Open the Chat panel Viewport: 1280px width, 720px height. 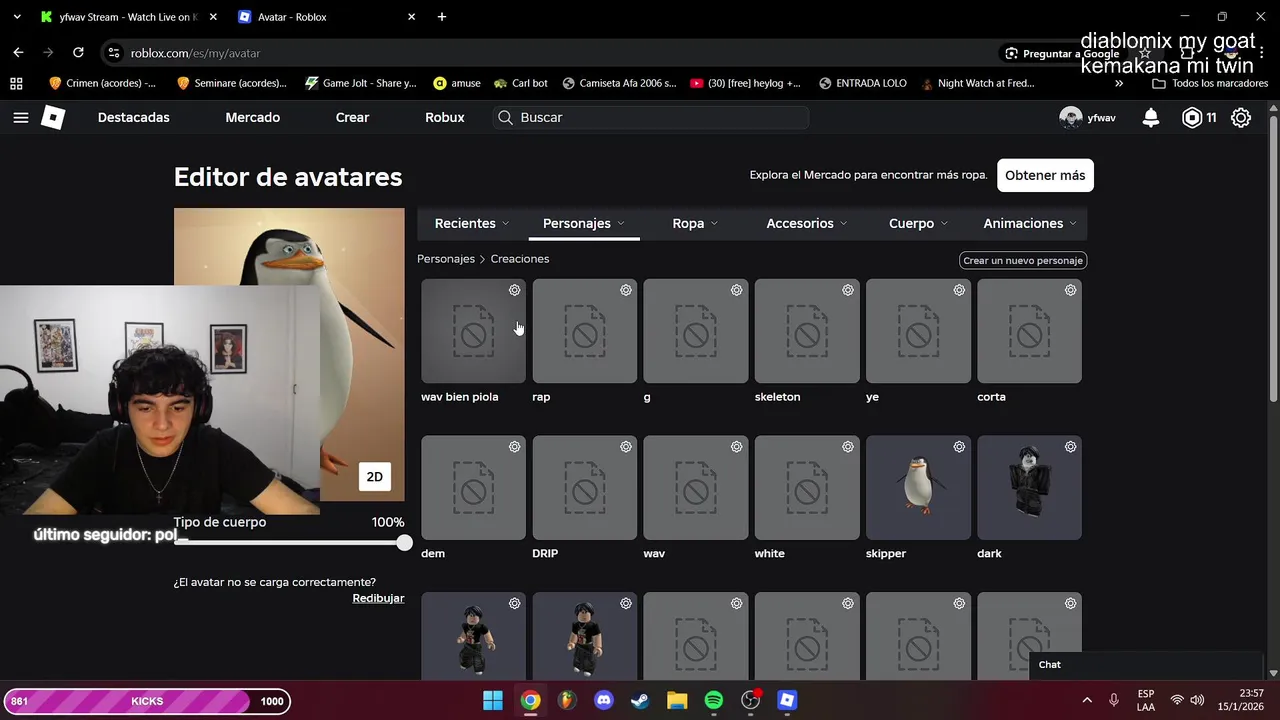pyautogui.click(x=1147, y=665)
